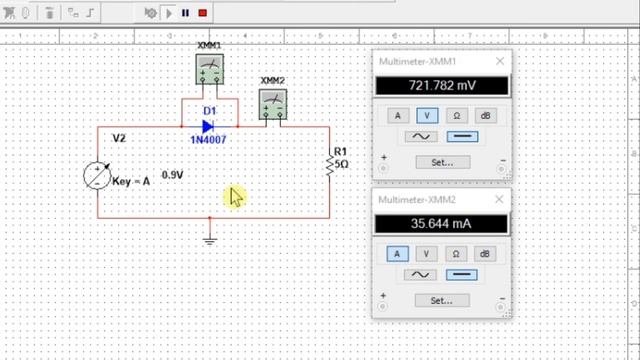Click the plus terminal in Multimeter-XMM1 panel
This screenshot has height=360, width=640.
tap(383, 168)
